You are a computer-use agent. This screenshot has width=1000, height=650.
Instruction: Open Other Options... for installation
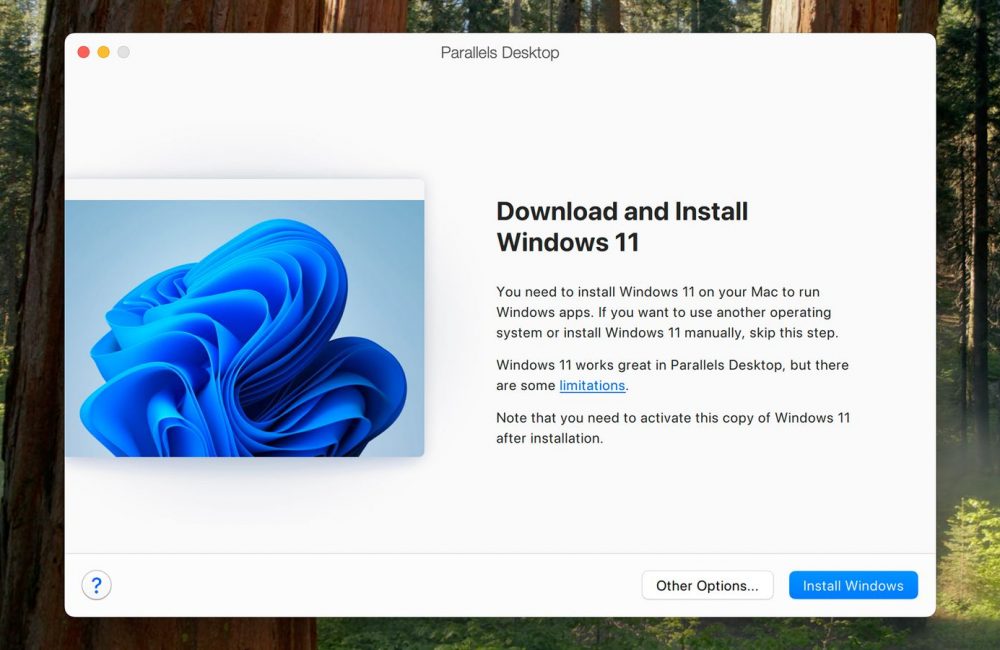(x=707, y=586)
